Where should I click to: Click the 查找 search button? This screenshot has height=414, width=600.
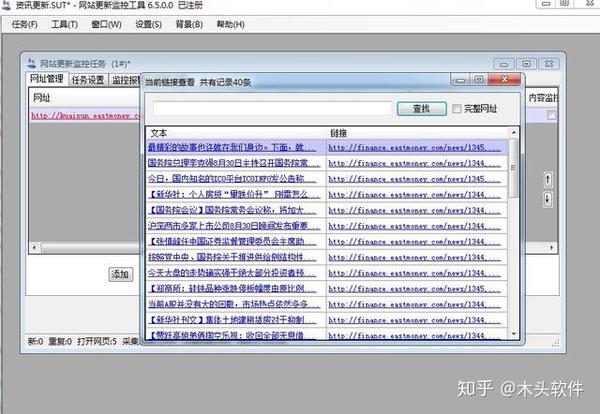click(421, 109)
